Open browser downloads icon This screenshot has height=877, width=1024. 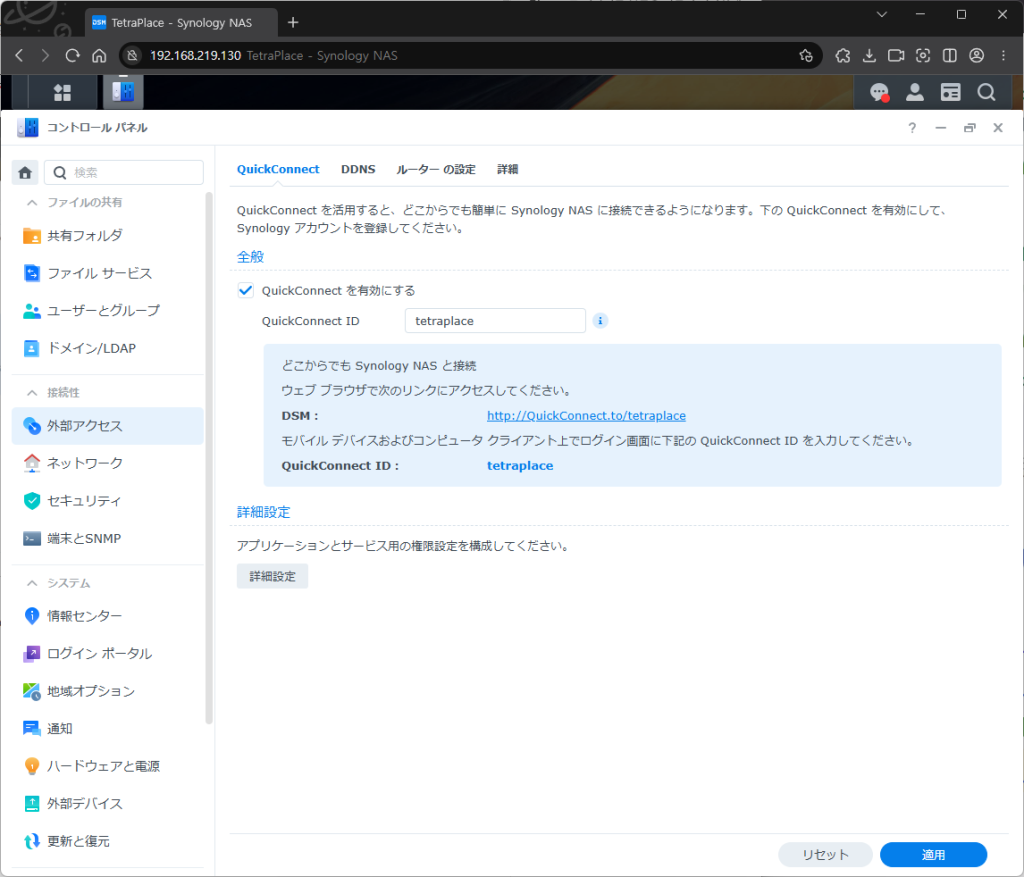click(x=869, y=56)
